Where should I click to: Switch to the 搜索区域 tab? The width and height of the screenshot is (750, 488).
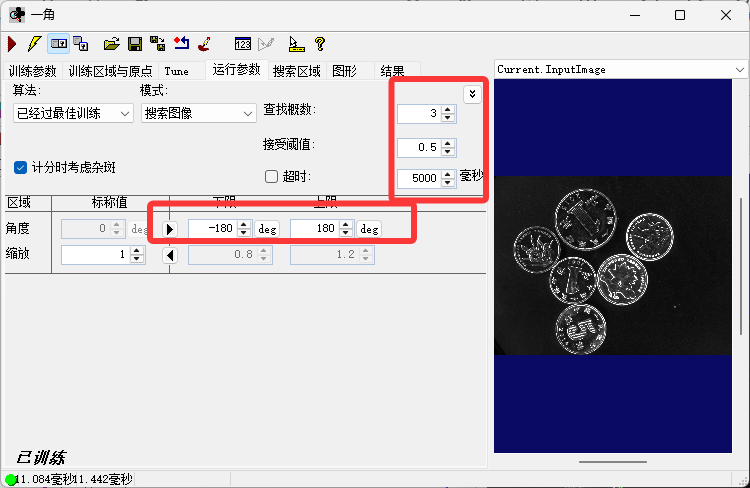pyautogui.click(x=297, y=71)
